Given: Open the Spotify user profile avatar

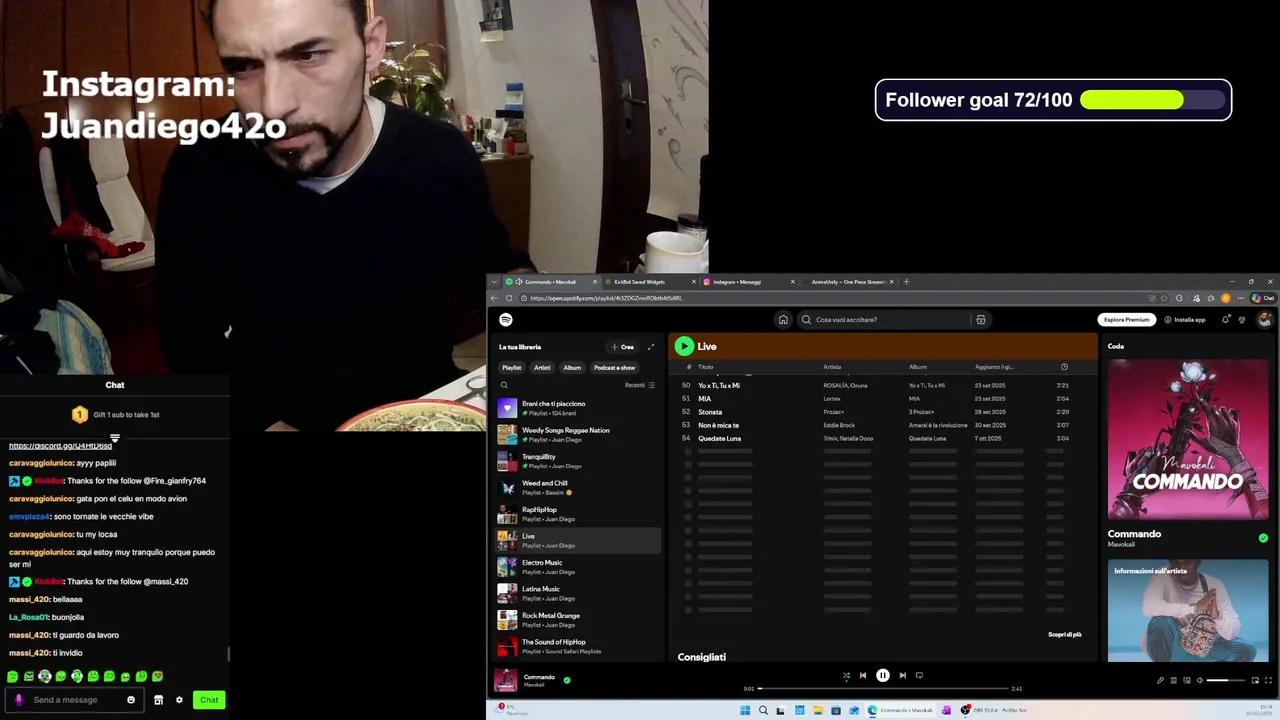Looking at the screenshot, I should [x=1264, y=320].
